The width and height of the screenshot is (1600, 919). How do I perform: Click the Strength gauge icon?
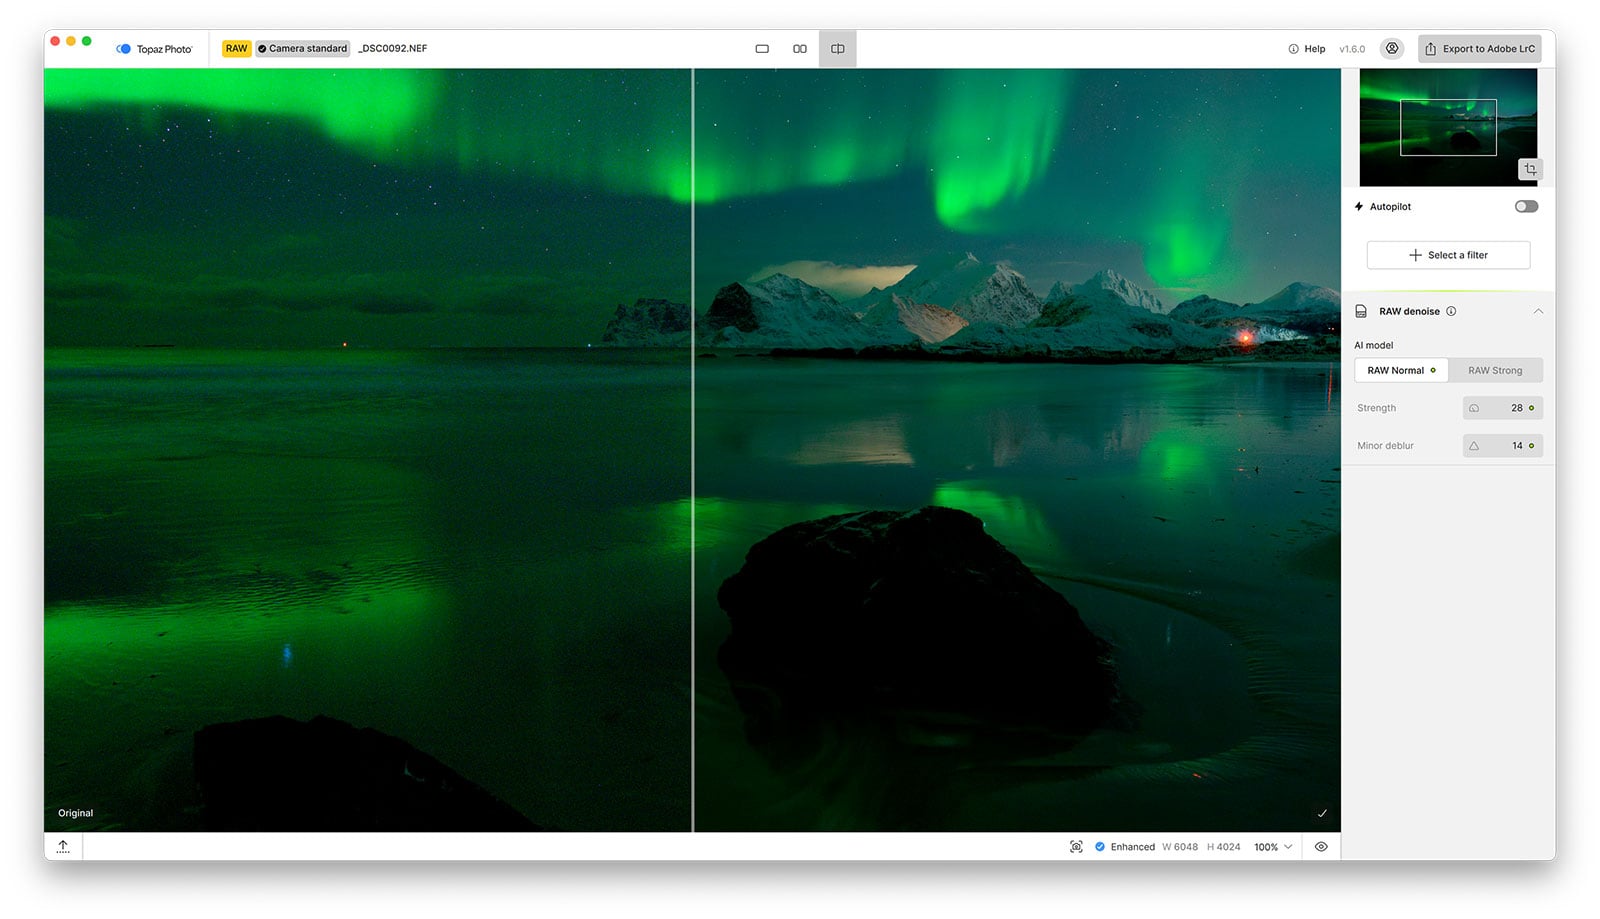1474,408
